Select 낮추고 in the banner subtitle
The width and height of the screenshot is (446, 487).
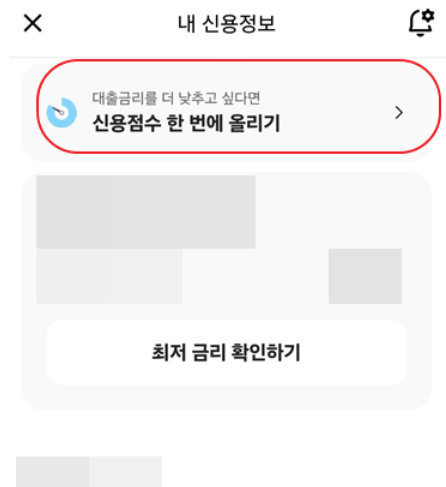point(198,98)
